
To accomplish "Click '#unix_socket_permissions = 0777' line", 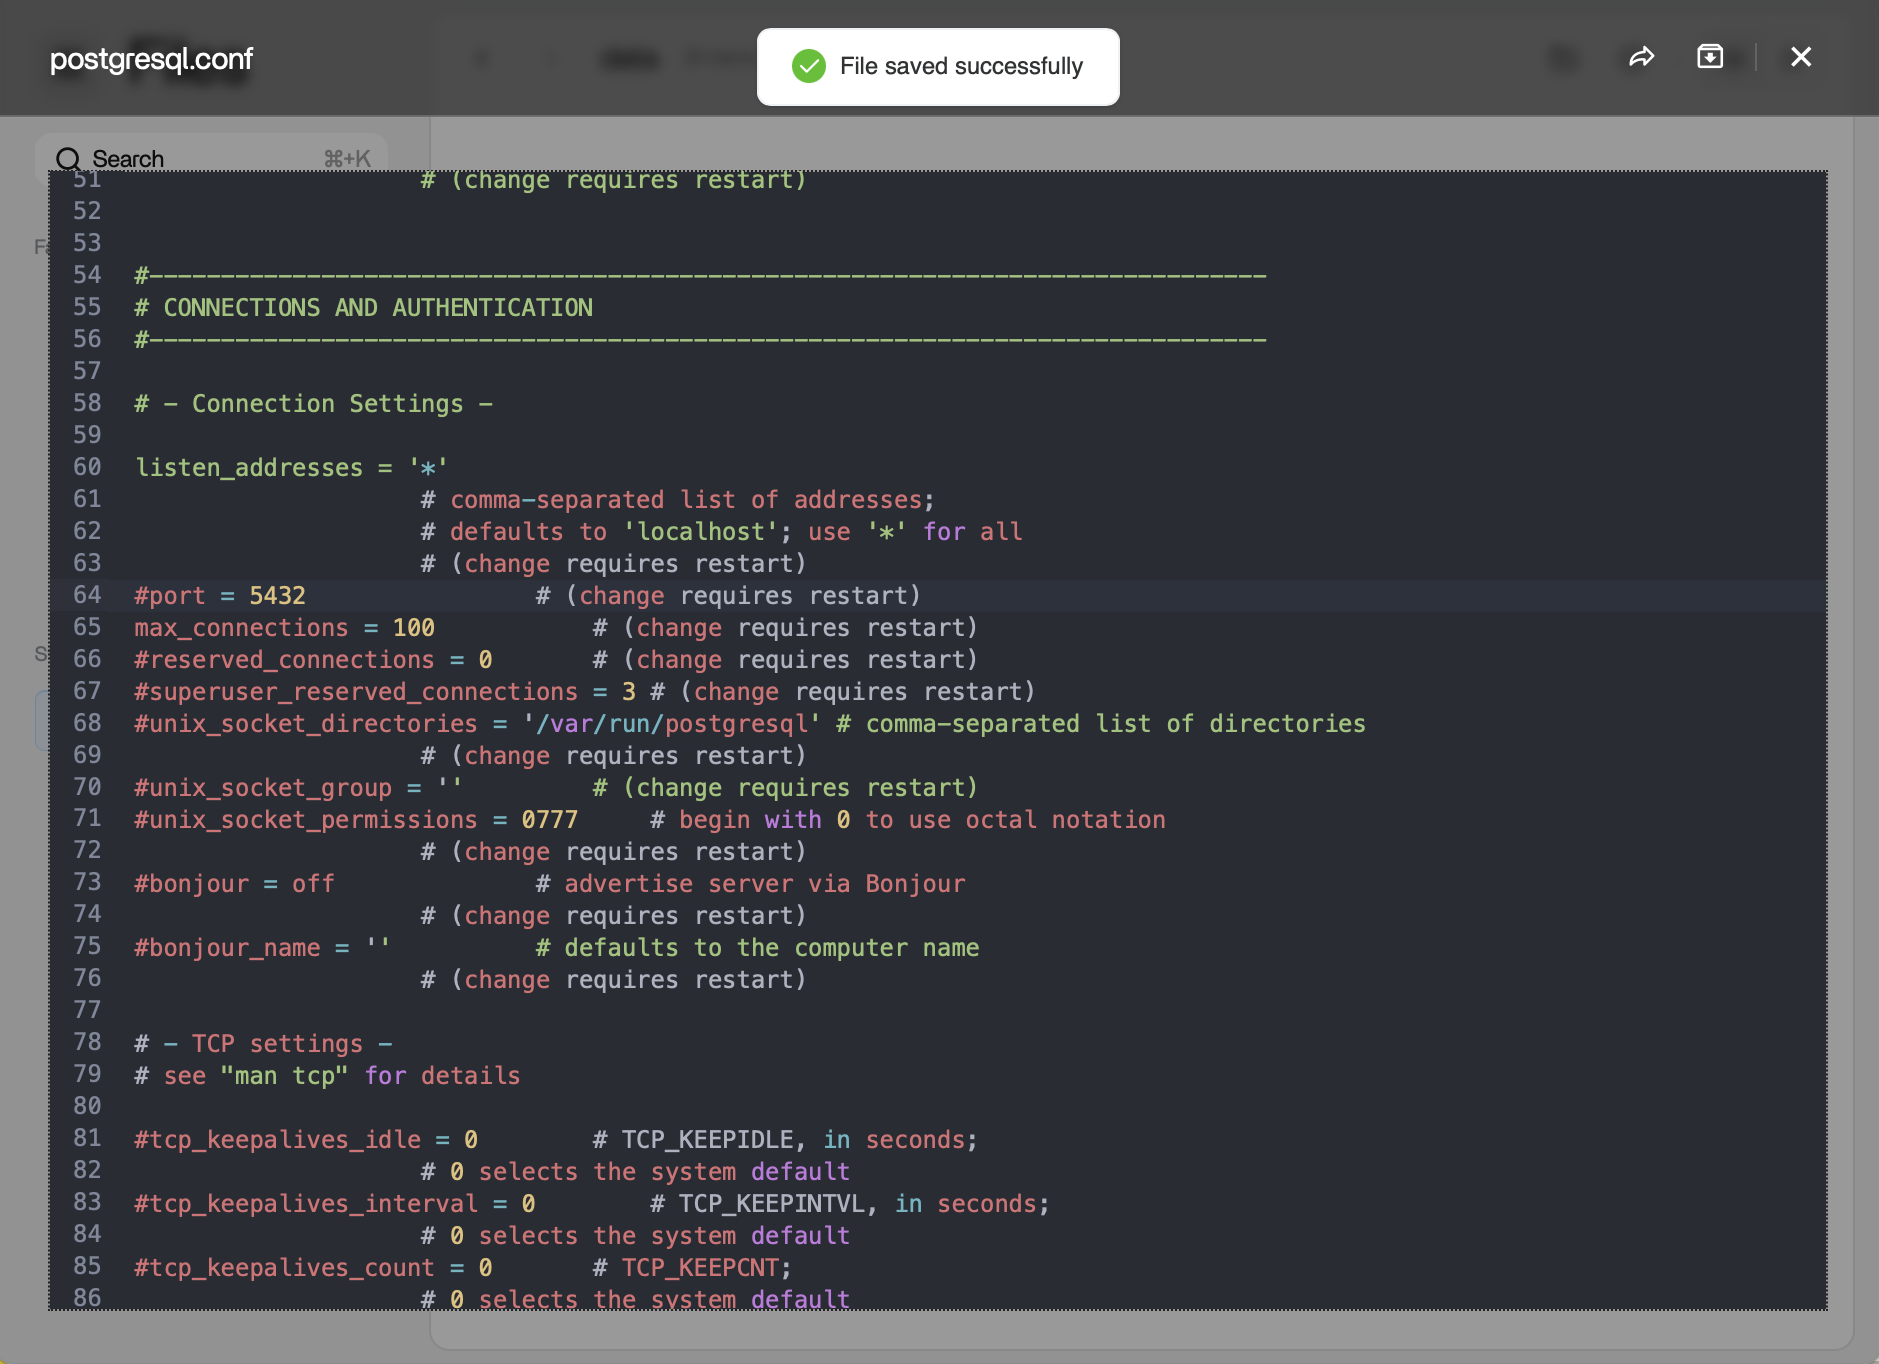I will pyautogui.click(x=356, y=819).
